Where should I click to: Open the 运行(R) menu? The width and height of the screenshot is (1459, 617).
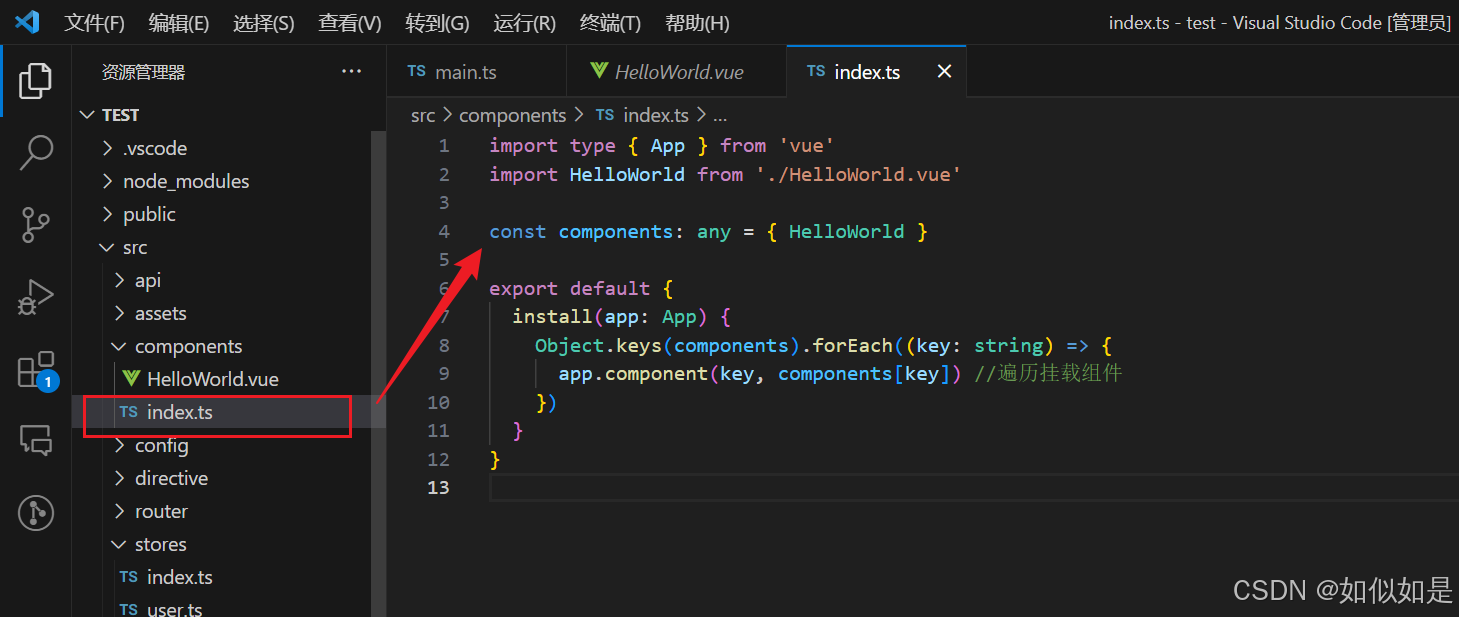click(524, 22)
